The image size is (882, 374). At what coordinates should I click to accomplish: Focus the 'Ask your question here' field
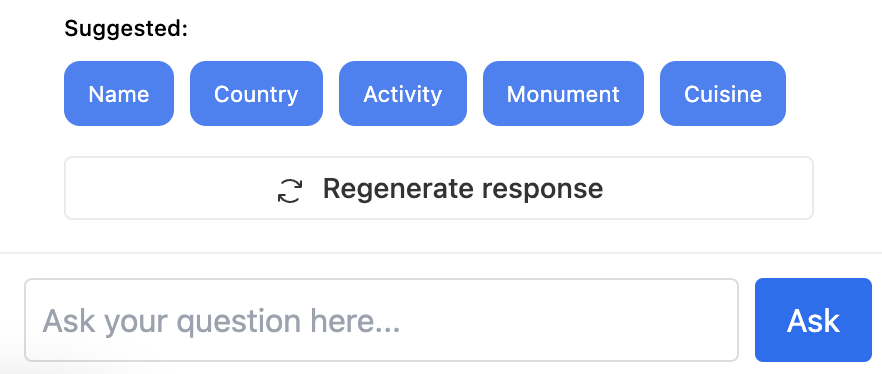tap(381, 320)
